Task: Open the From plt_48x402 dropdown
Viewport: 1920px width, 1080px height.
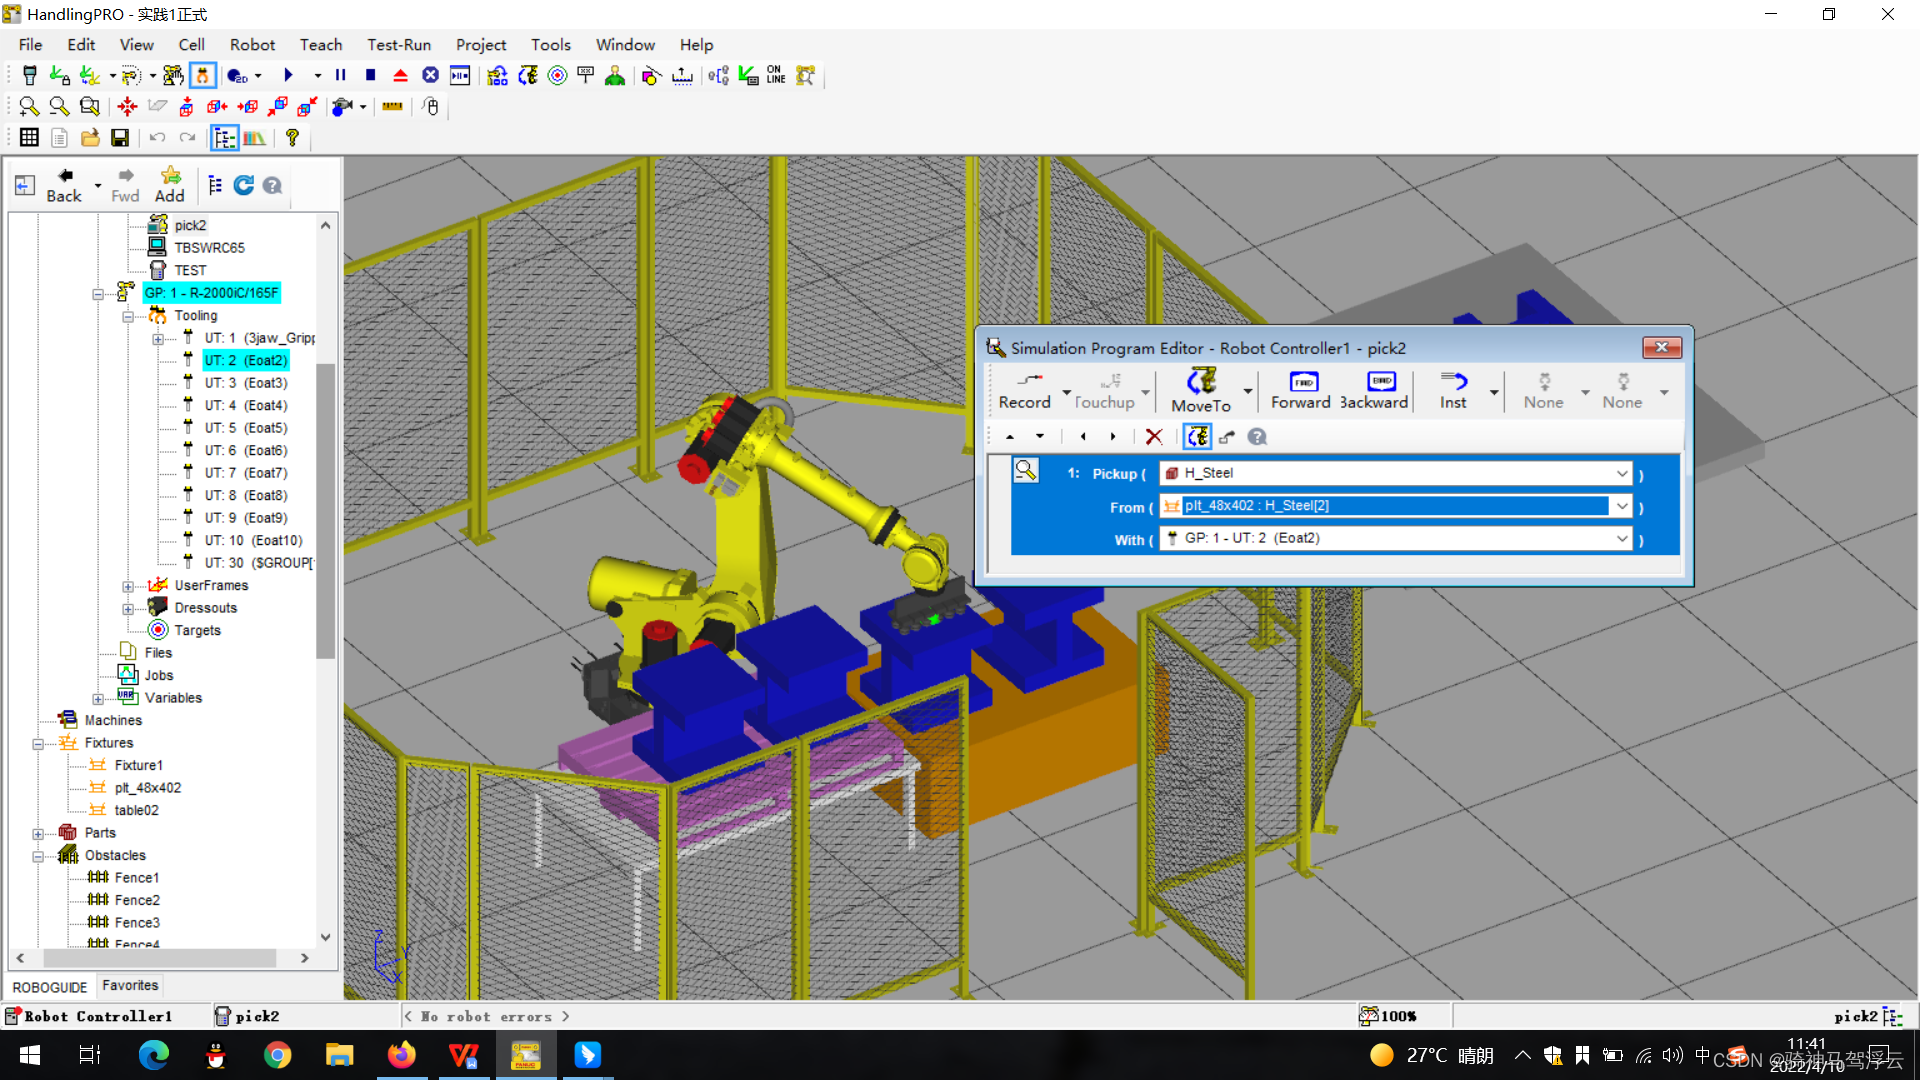Action: coord(1621,506)
